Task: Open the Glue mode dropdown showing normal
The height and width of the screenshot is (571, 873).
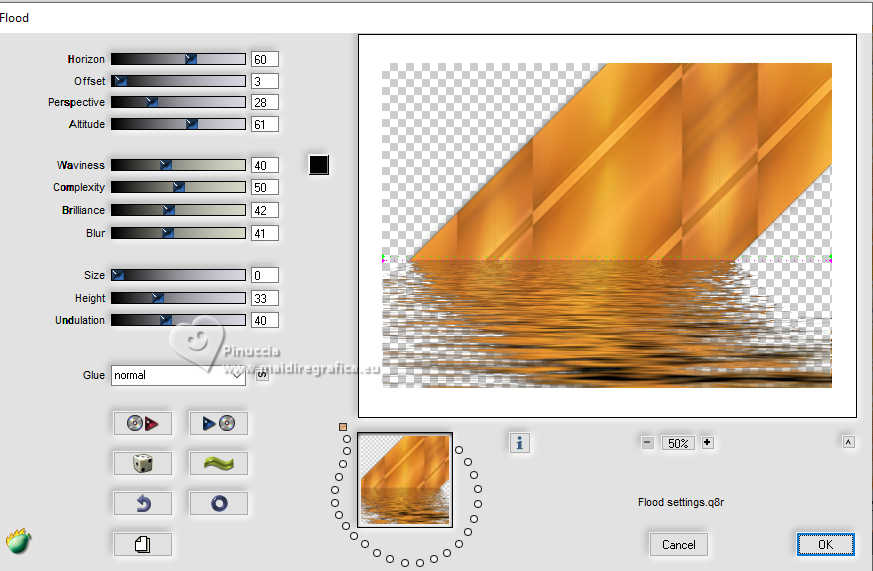Action: (x=178, y=375)
